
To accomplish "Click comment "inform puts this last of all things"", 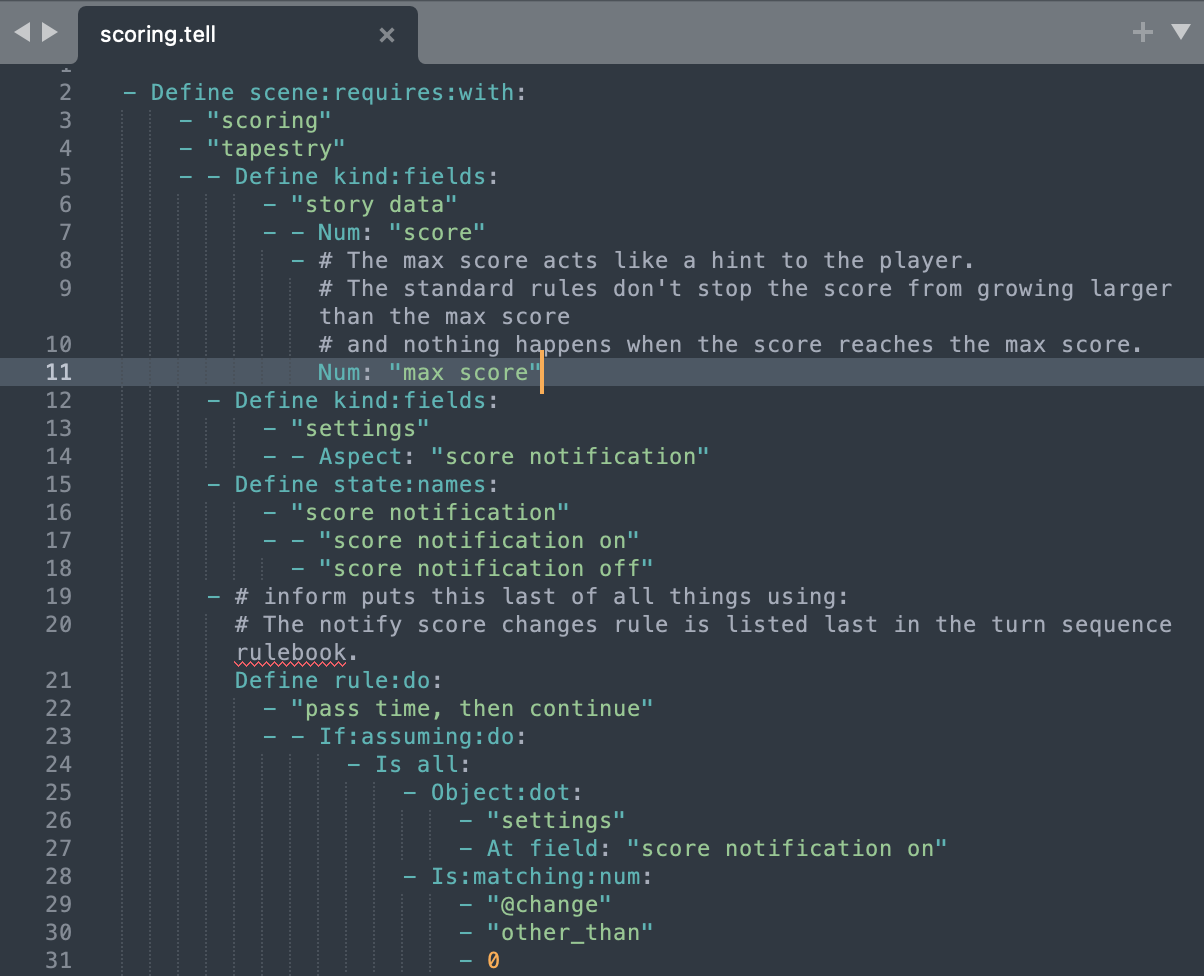I will click(541, 596).
